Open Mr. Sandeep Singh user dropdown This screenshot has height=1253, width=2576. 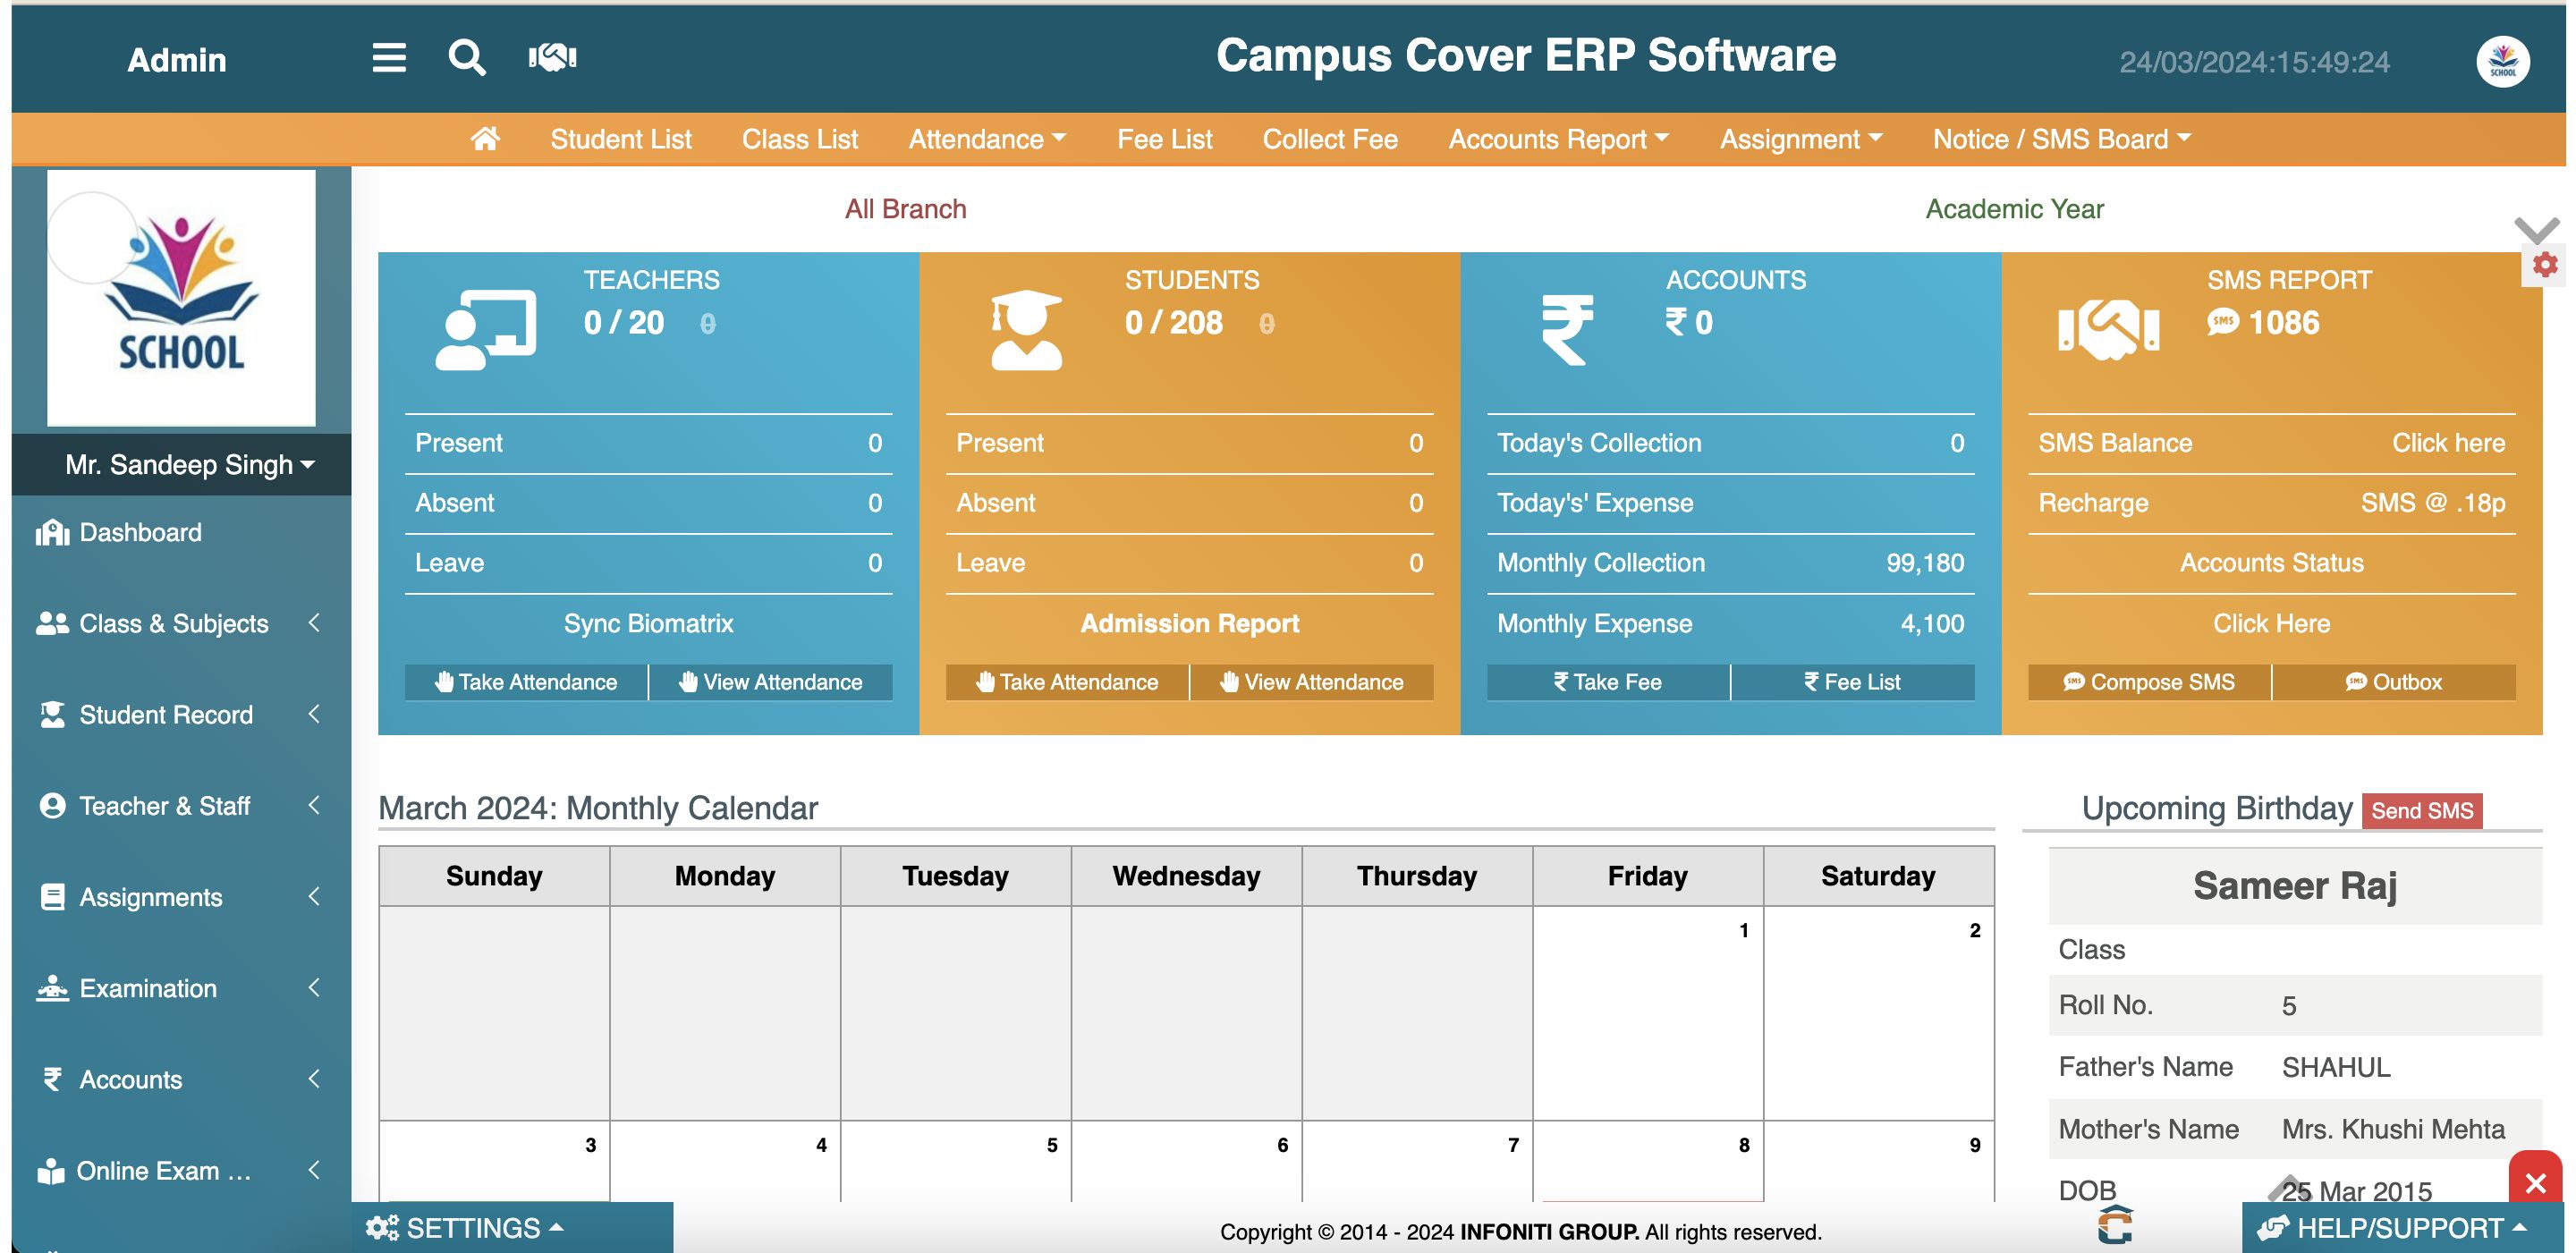click(190, 465)
